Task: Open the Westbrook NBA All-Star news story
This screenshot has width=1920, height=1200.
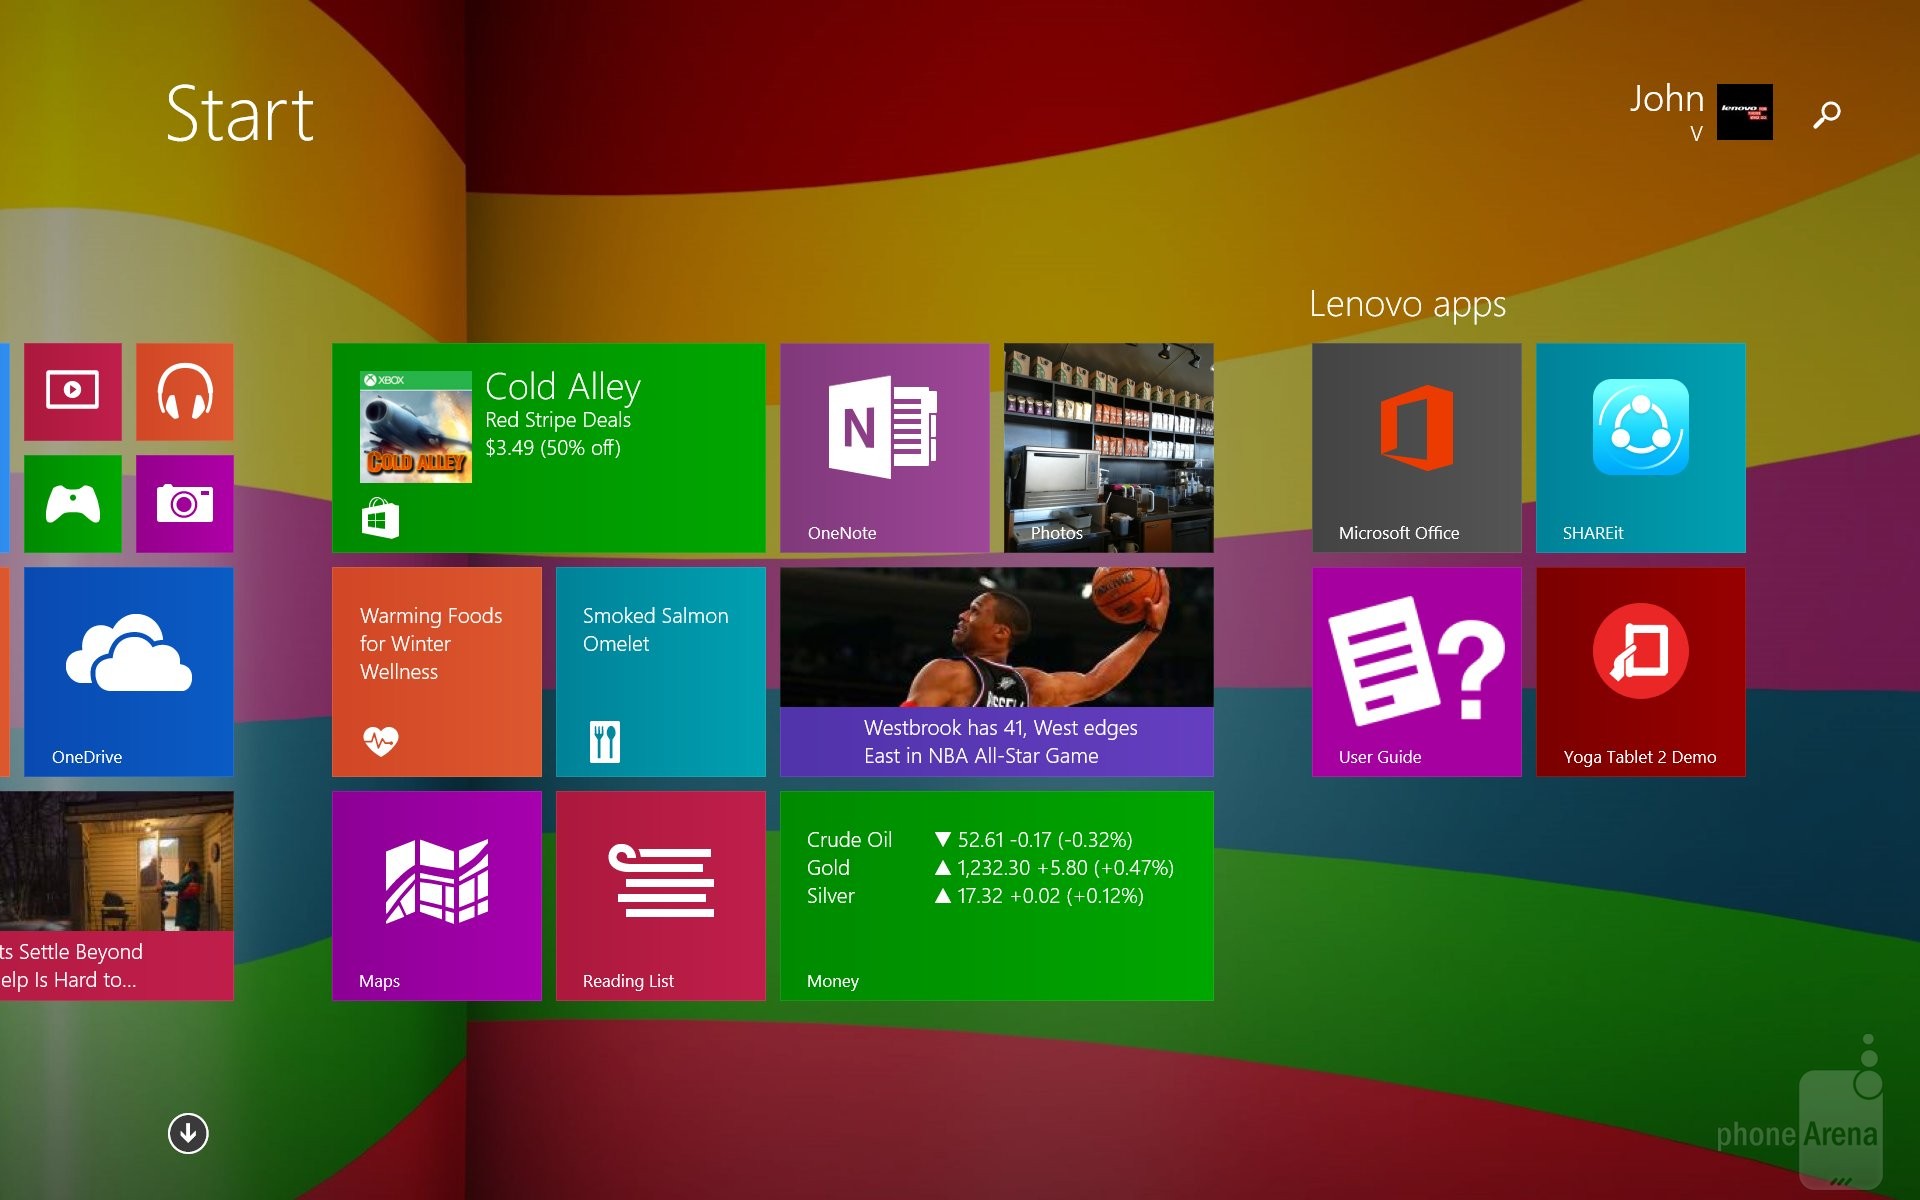Action: point(996,671)
